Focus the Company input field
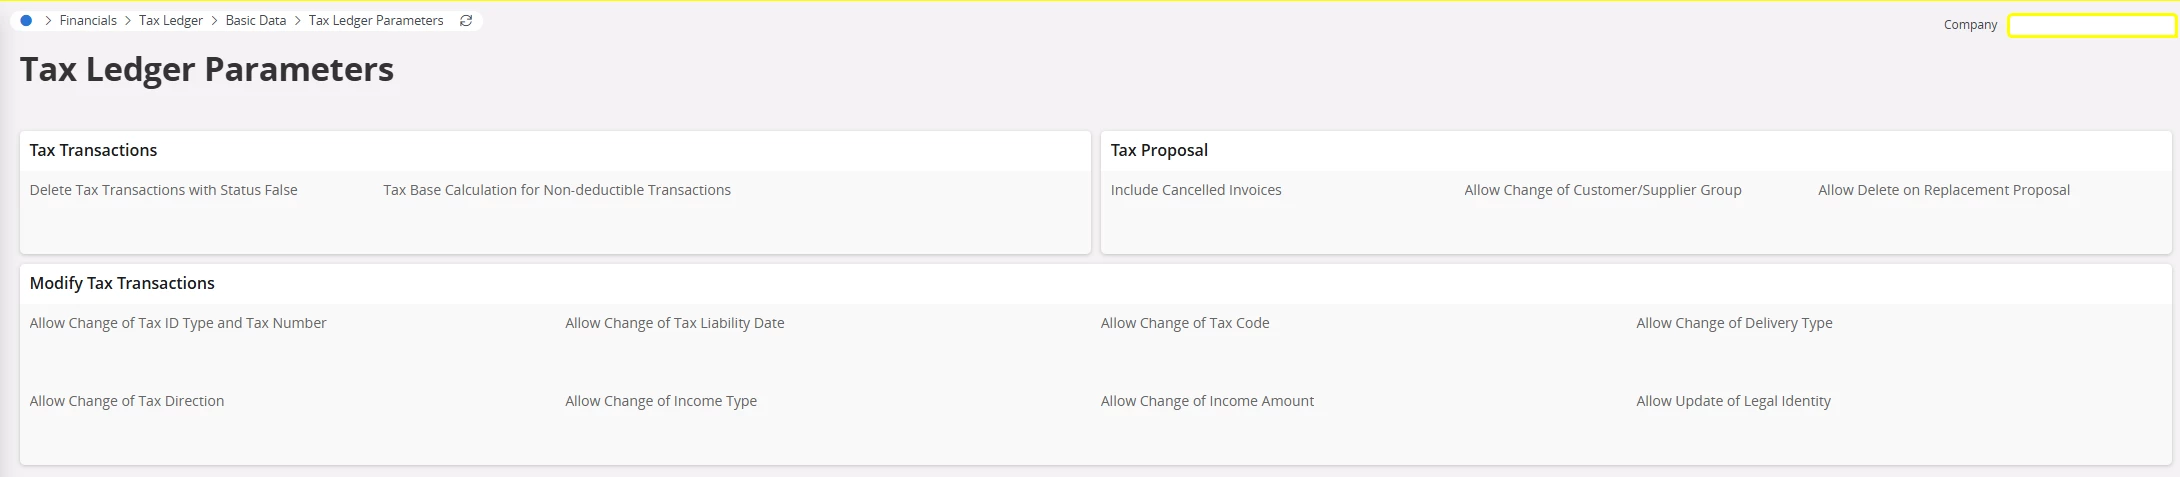This screenshot has height=477, width=2180. [2091, 25]
